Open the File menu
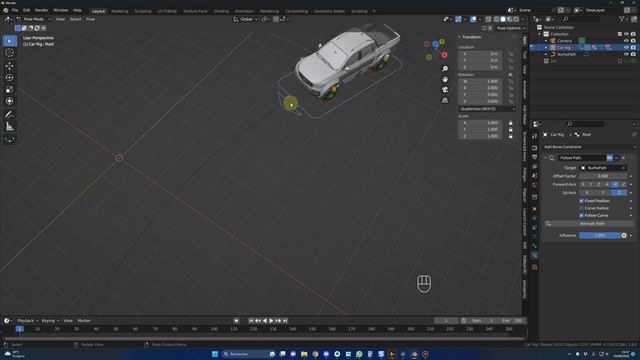Screen dimensions: 640x360 point(15,10)
